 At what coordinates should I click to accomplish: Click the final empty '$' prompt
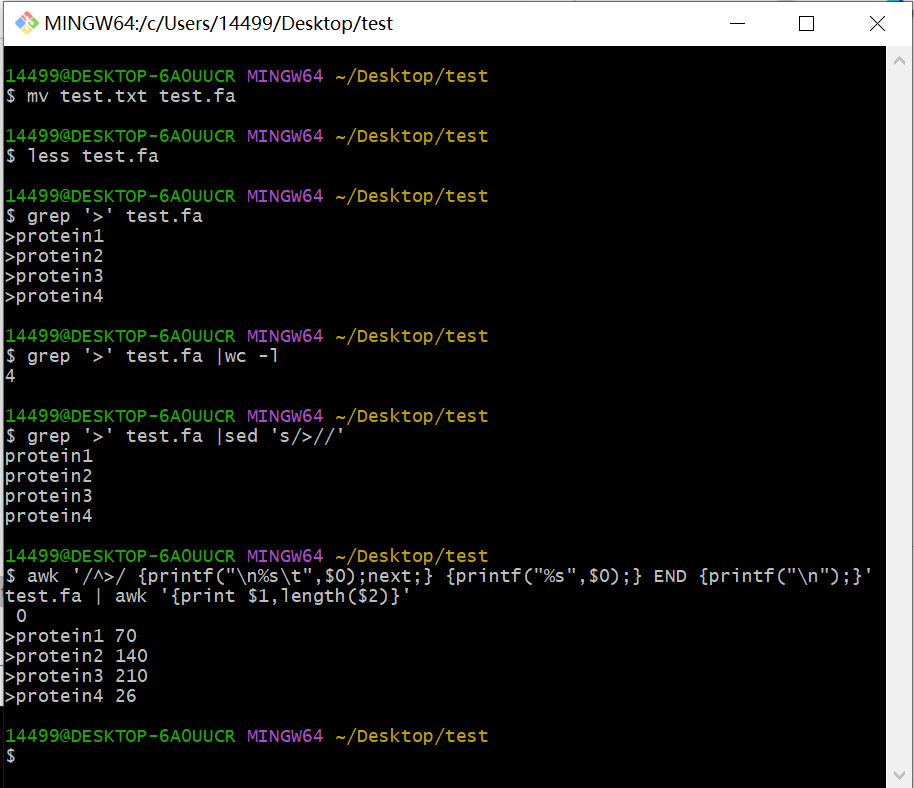click(x=11, y=756)
